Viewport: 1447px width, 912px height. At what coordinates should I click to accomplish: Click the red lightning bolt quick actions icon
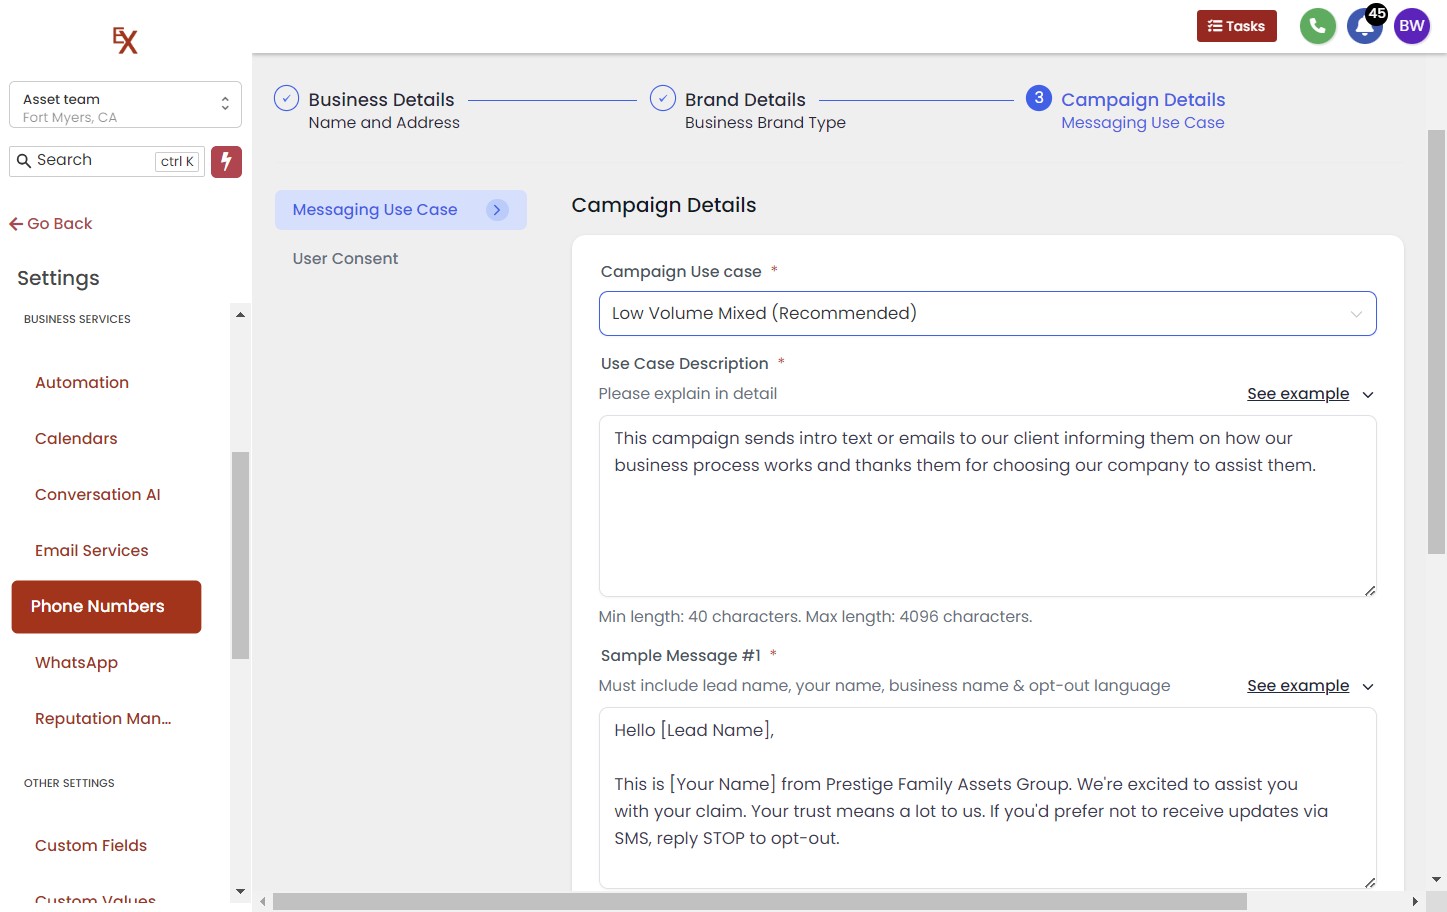(x=226, y=161)
